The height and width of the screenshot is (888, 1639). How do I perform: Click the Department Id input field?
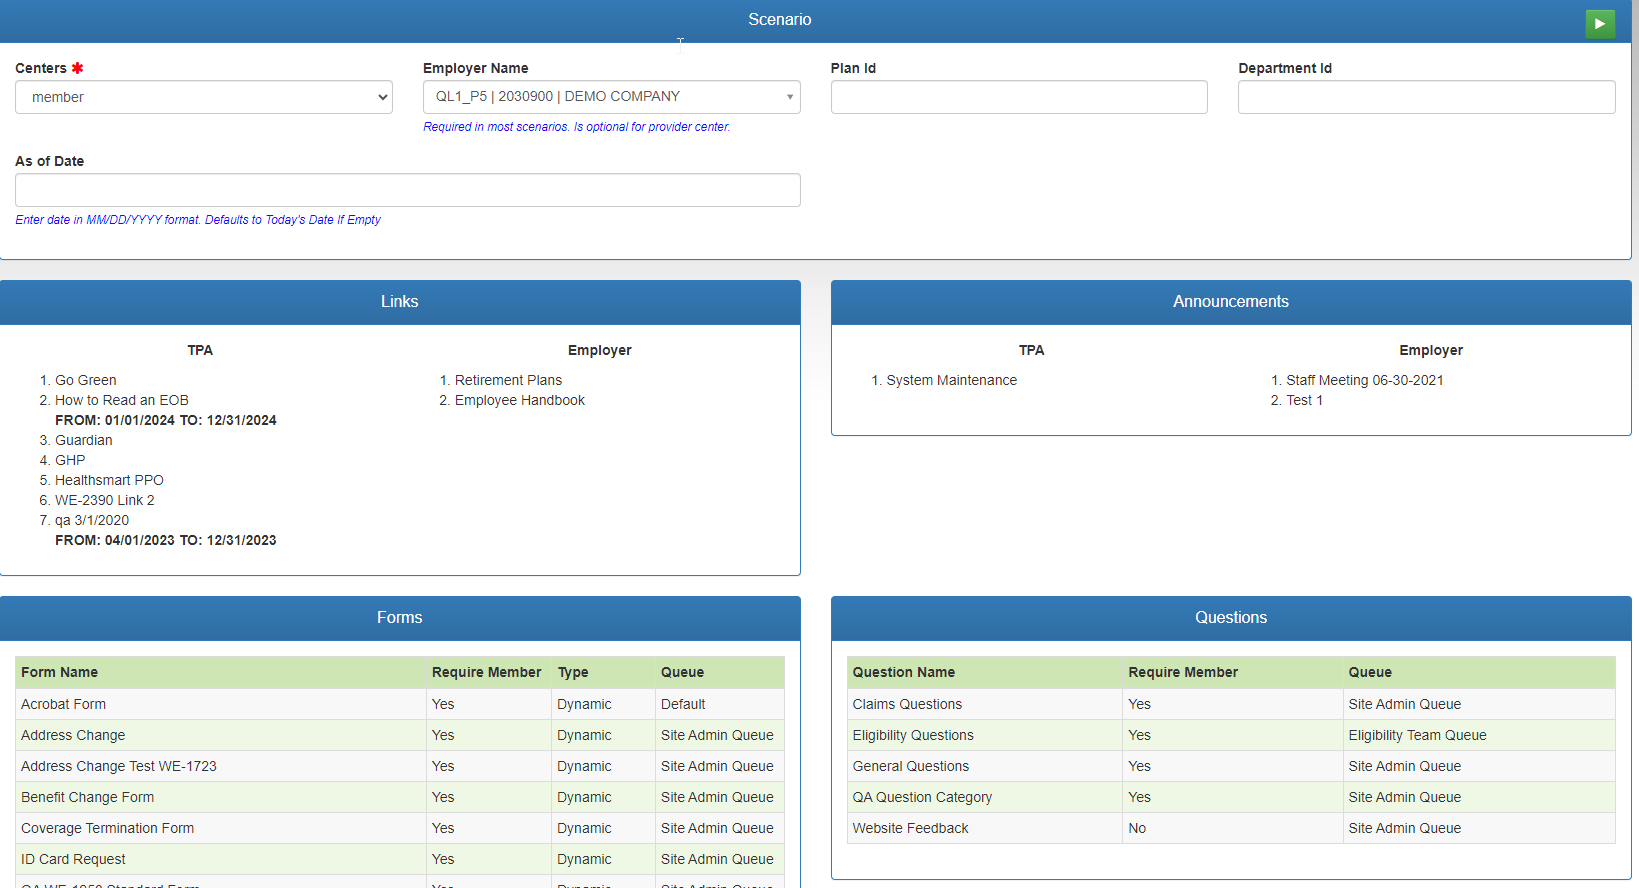point(1425,97)
